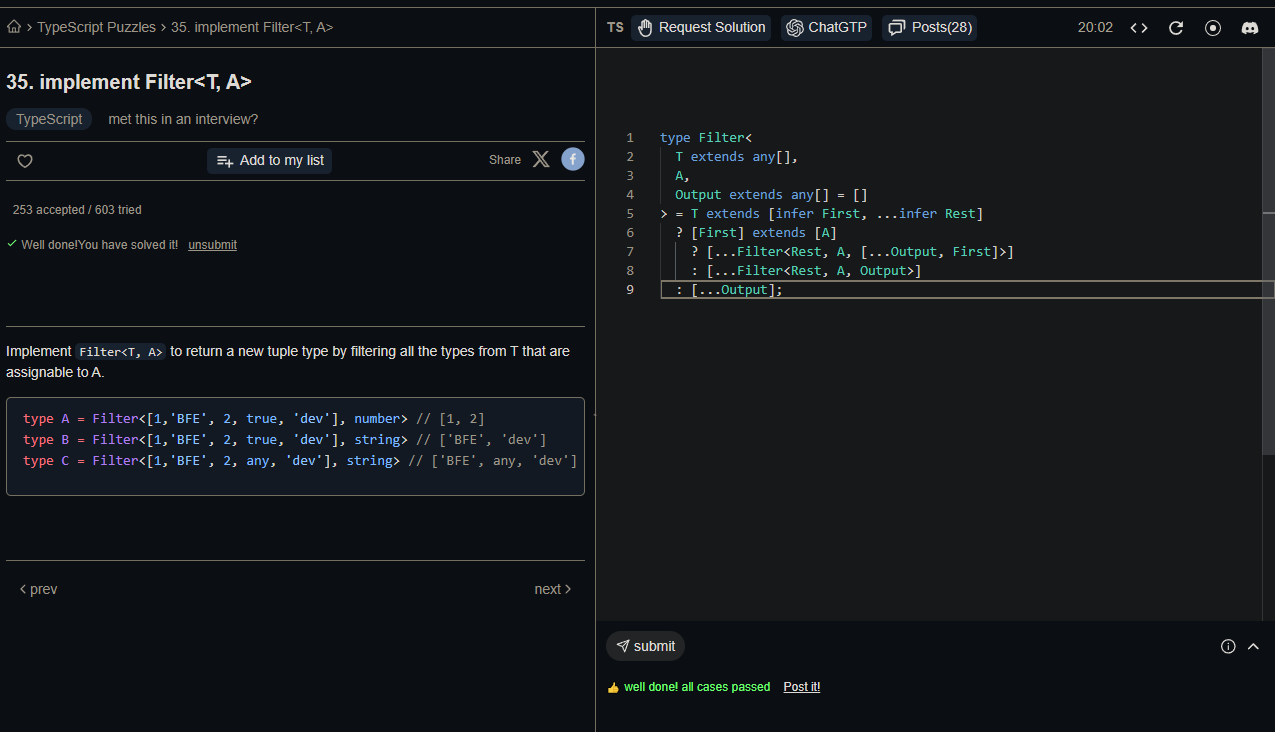Screen dimensions: 1275x732
Task: Like the problem with heart icon
Action: pos(25,161)
